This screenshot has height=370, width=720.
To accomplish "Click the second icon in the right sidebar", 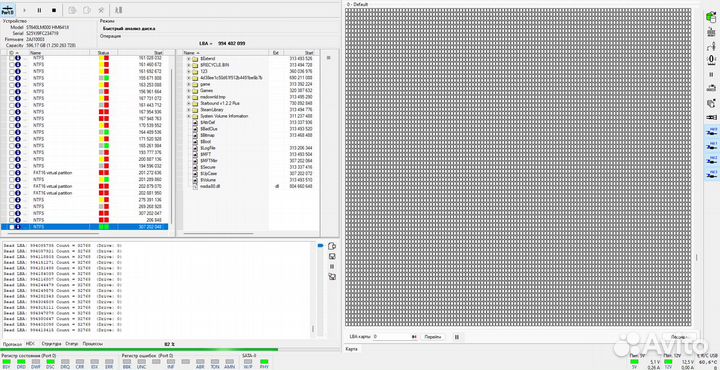I will (x=711, y=32).
